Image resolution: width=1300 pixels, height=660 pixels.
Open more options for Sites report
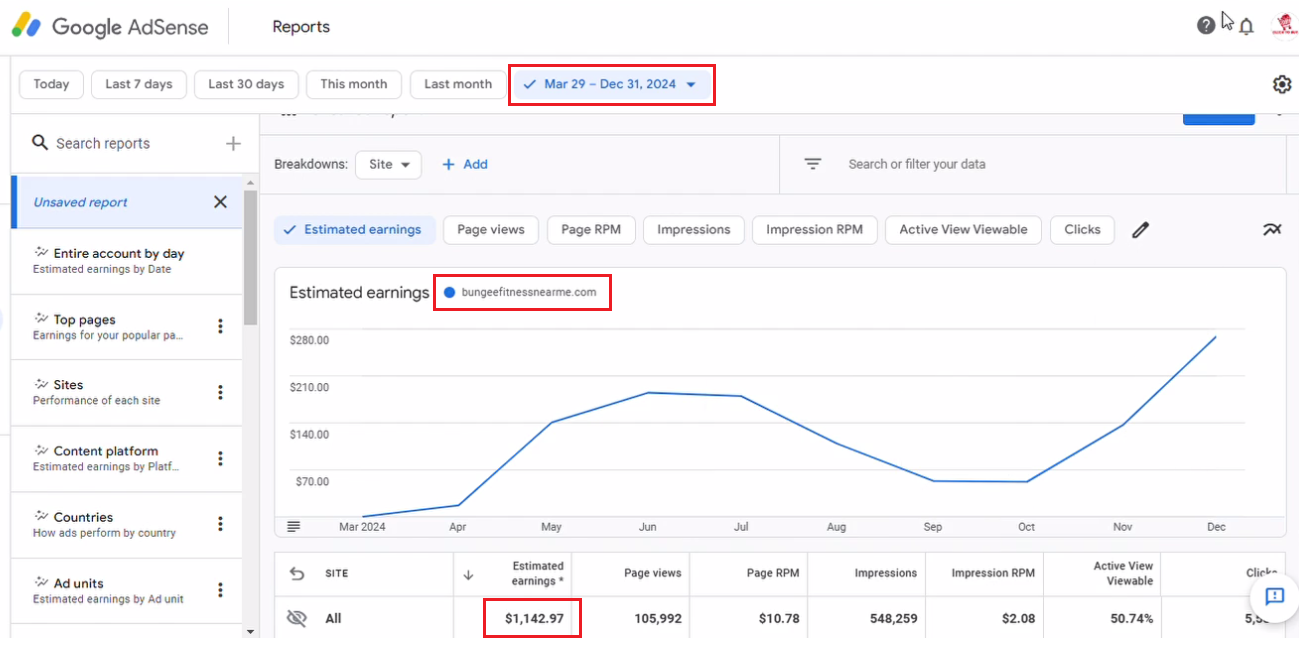(x=220, y=392)
